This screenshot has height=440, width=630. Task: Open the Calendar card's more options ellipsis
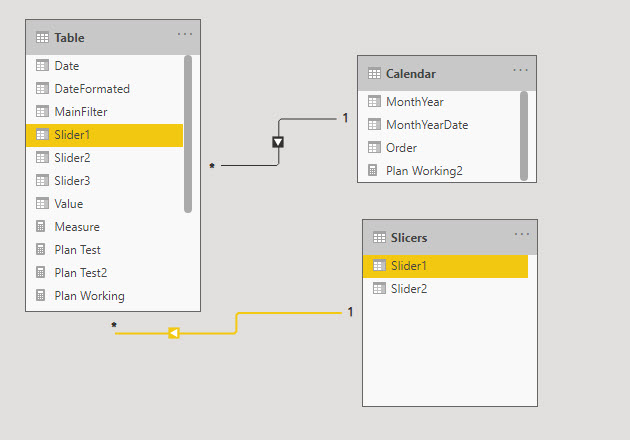point(520,70)
